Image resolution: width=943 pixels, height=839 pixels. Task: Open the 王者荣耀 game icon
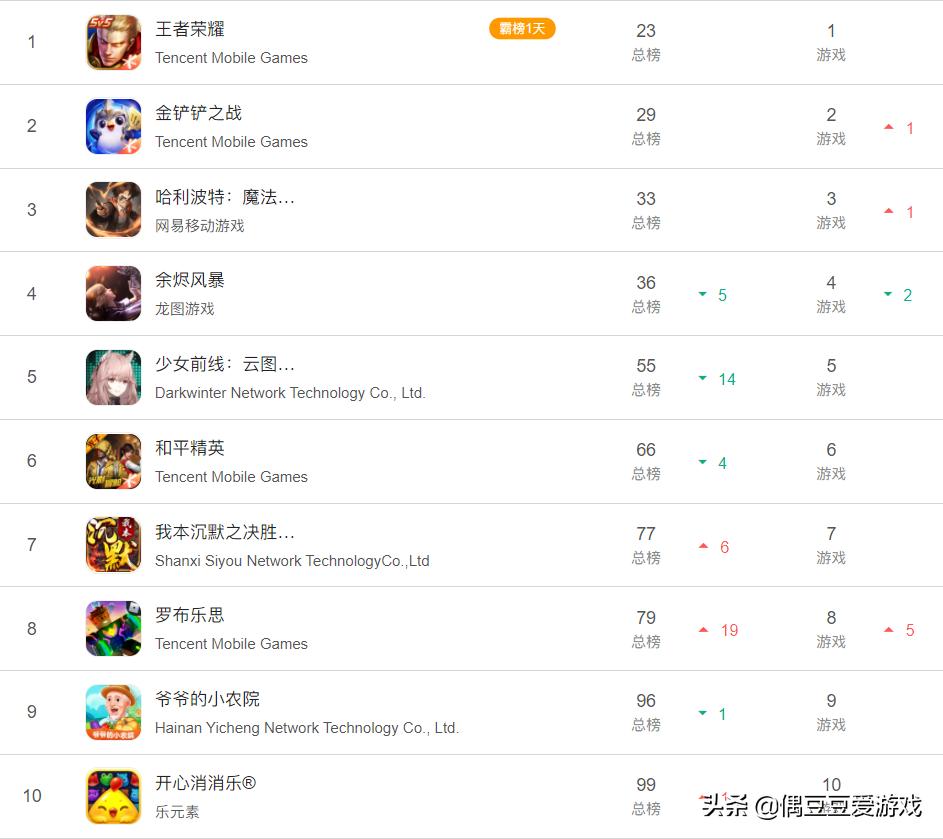click(114, 42)
